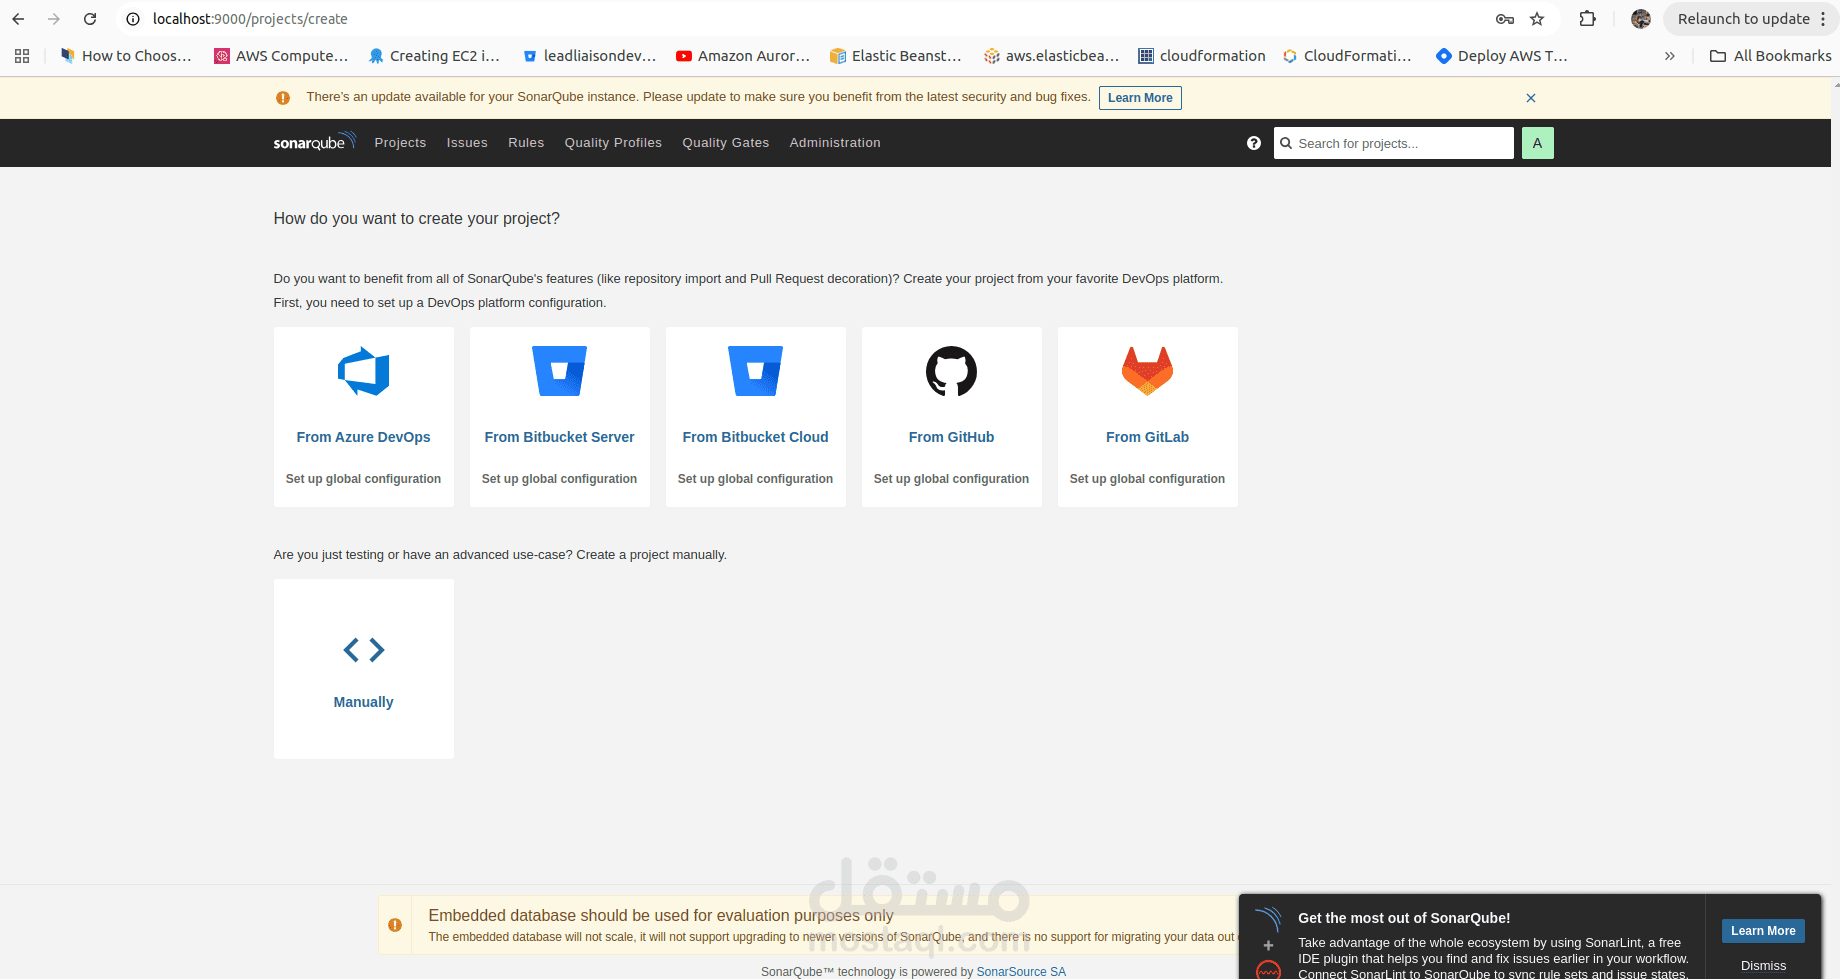Open 'leadliaisondev...' bookmark
Image resolution: width=1840 pixels, height=979 pixels.
(x=590, y=56)
